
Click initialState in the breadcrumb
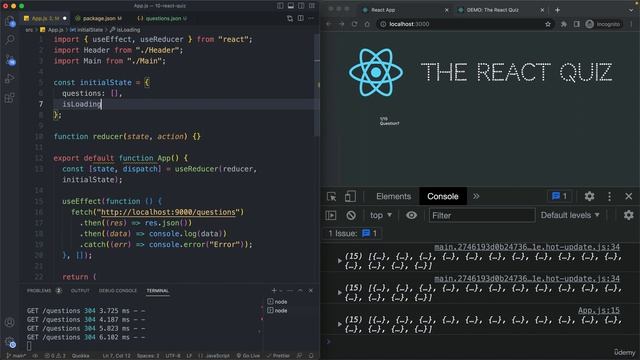click(87, 30)
